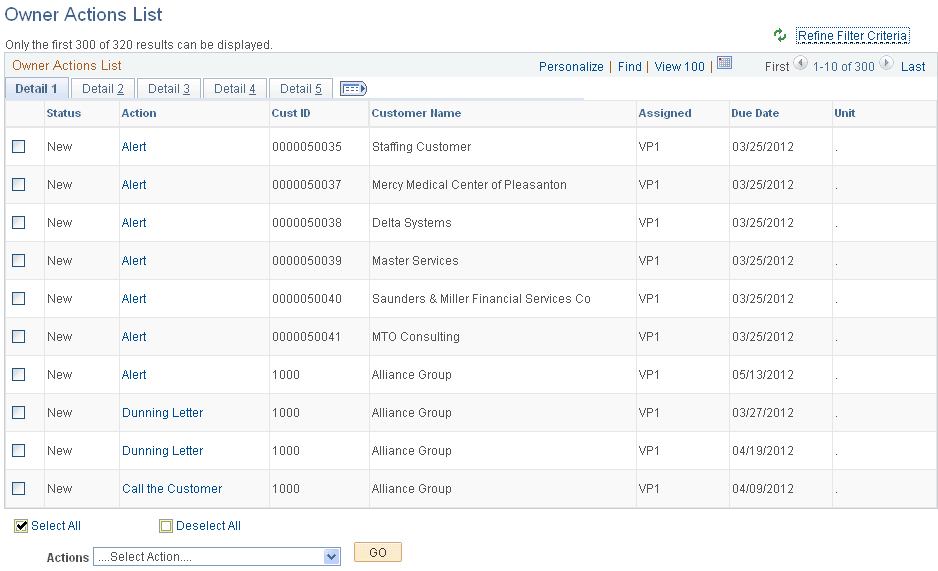Click the previous rows arrow icon

pos(800,63)
